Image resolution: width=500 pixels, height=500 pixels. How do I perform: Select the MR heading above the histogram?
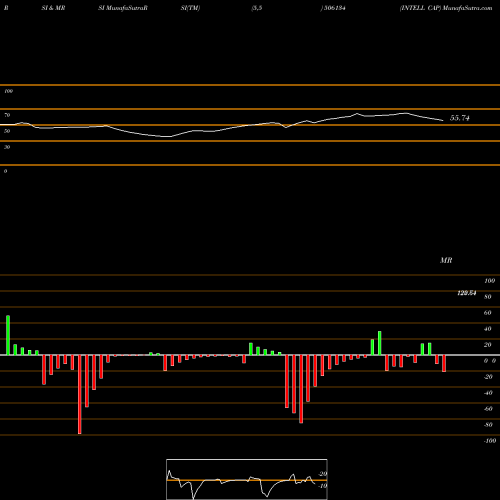tap(446, 260)
